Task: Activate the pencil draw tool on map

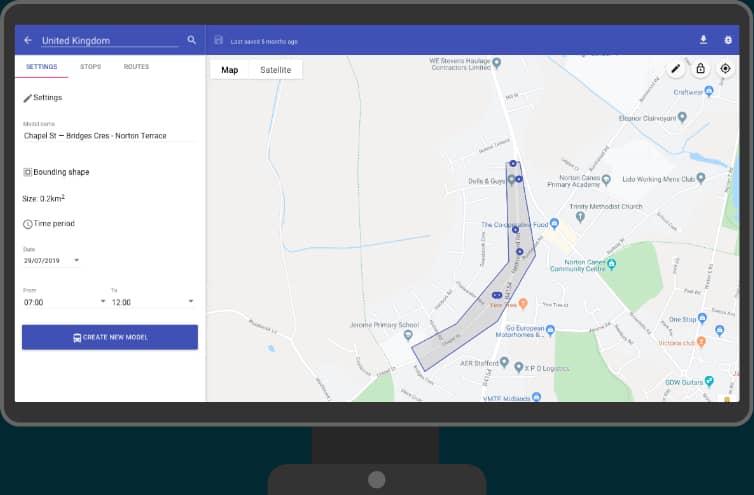Action: [676, 69]
